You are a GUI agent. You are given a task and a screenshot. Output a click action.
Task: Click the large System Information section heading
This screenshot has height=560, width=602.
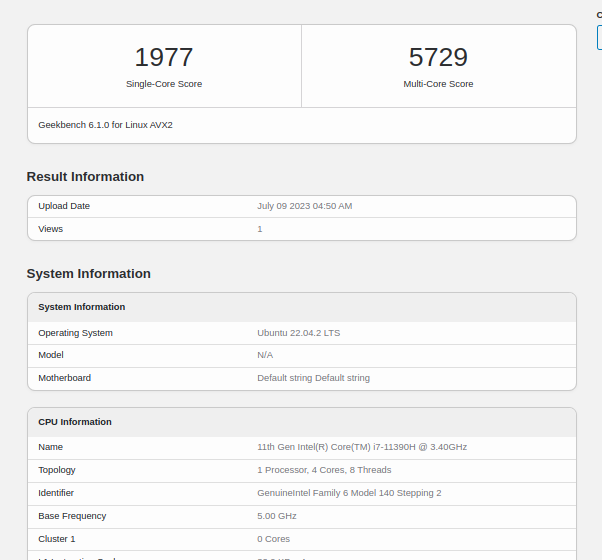coord(89,274)
